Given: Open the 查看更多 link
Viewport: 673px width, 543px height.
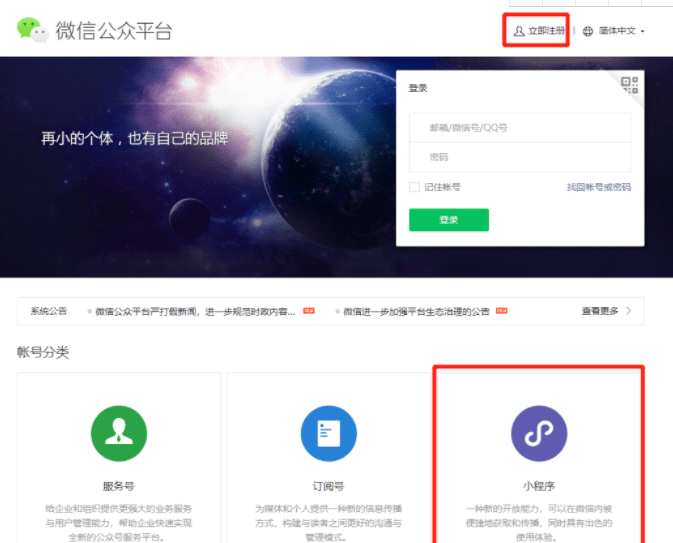Looking at the screenshot, I should (x=600, y=311).
